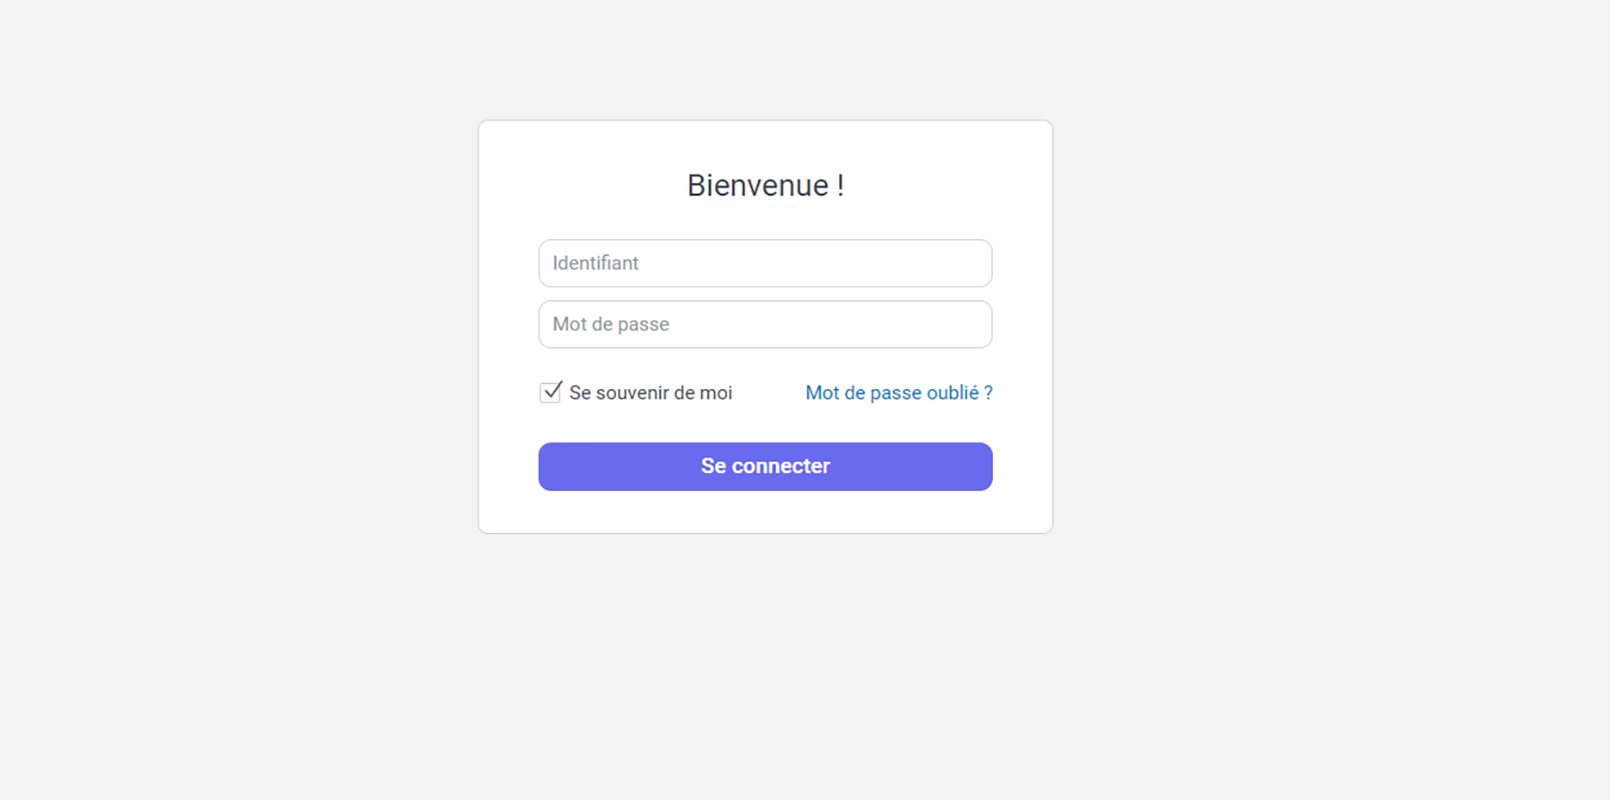Click the Identifiant placeholder text
The height and width of the screenshot is (800, 1610).
click(x=595, y=263)
